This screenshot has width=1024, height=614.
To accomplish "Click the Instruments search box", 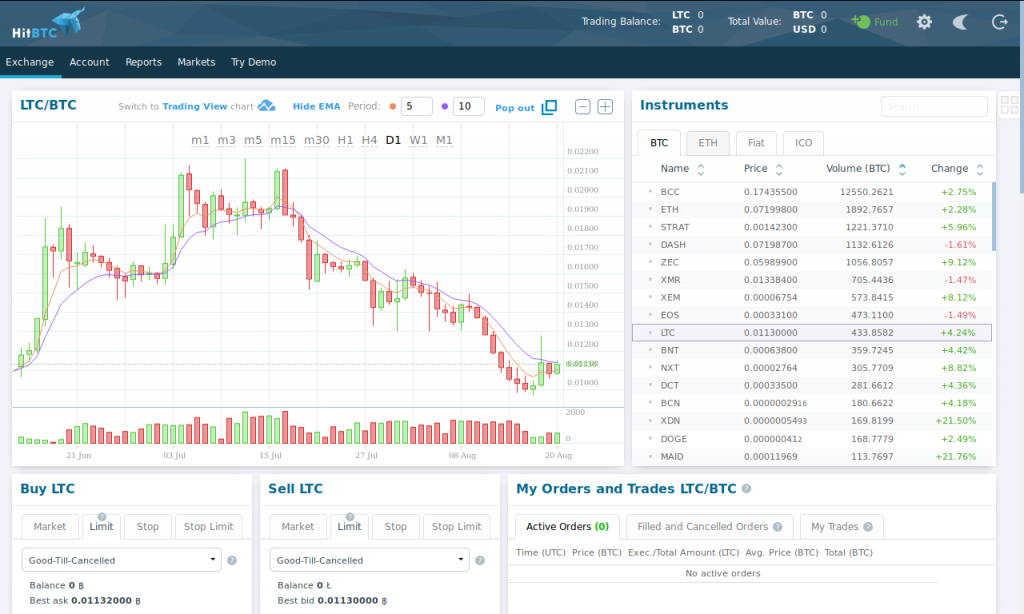I will pyautogui.click(x=934, y=106).
